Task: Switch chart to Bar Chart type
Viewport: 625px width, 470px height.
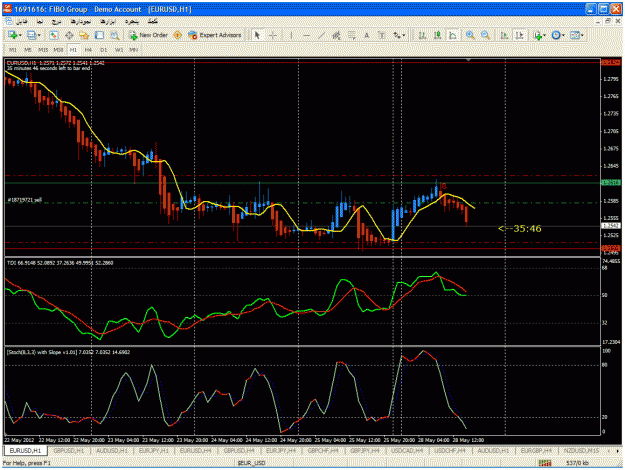Action: [422, 35]
